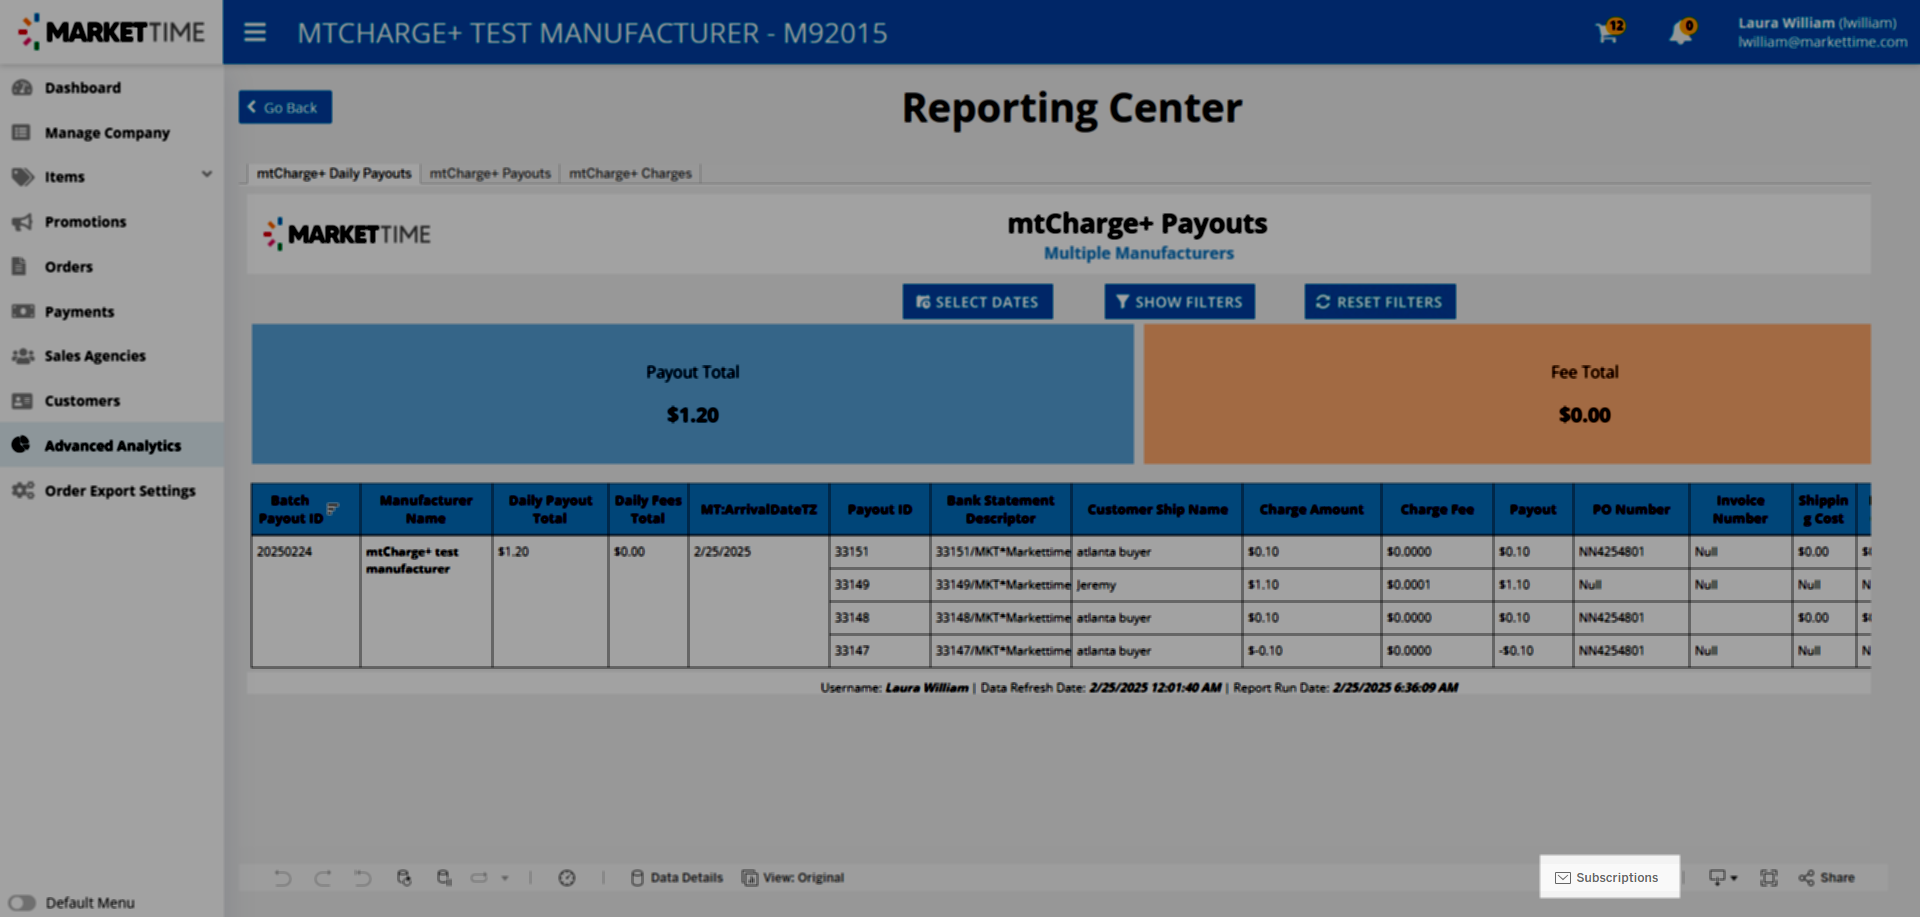This screenshot has height=917, width=1920.
Task: Click the SELECT DATES button
Action: click(978, 301)
